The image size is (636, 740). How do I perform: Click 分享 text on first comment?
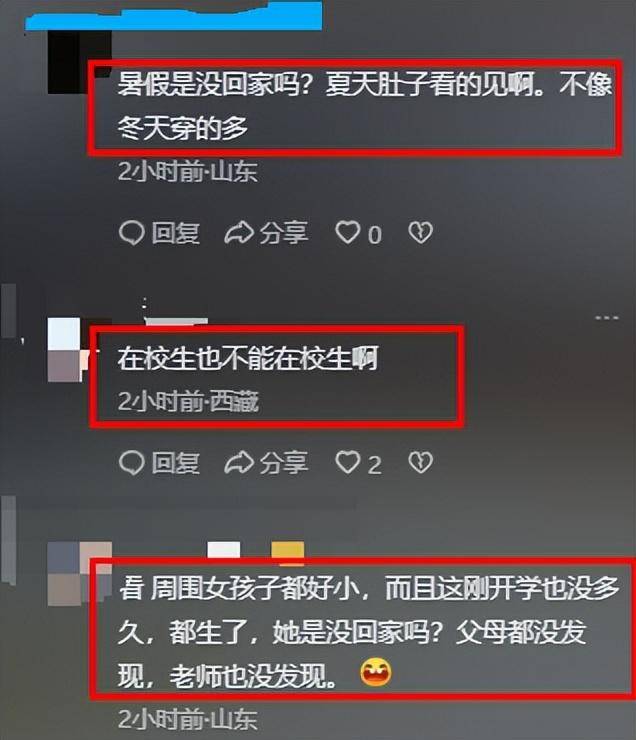(284, 233)
